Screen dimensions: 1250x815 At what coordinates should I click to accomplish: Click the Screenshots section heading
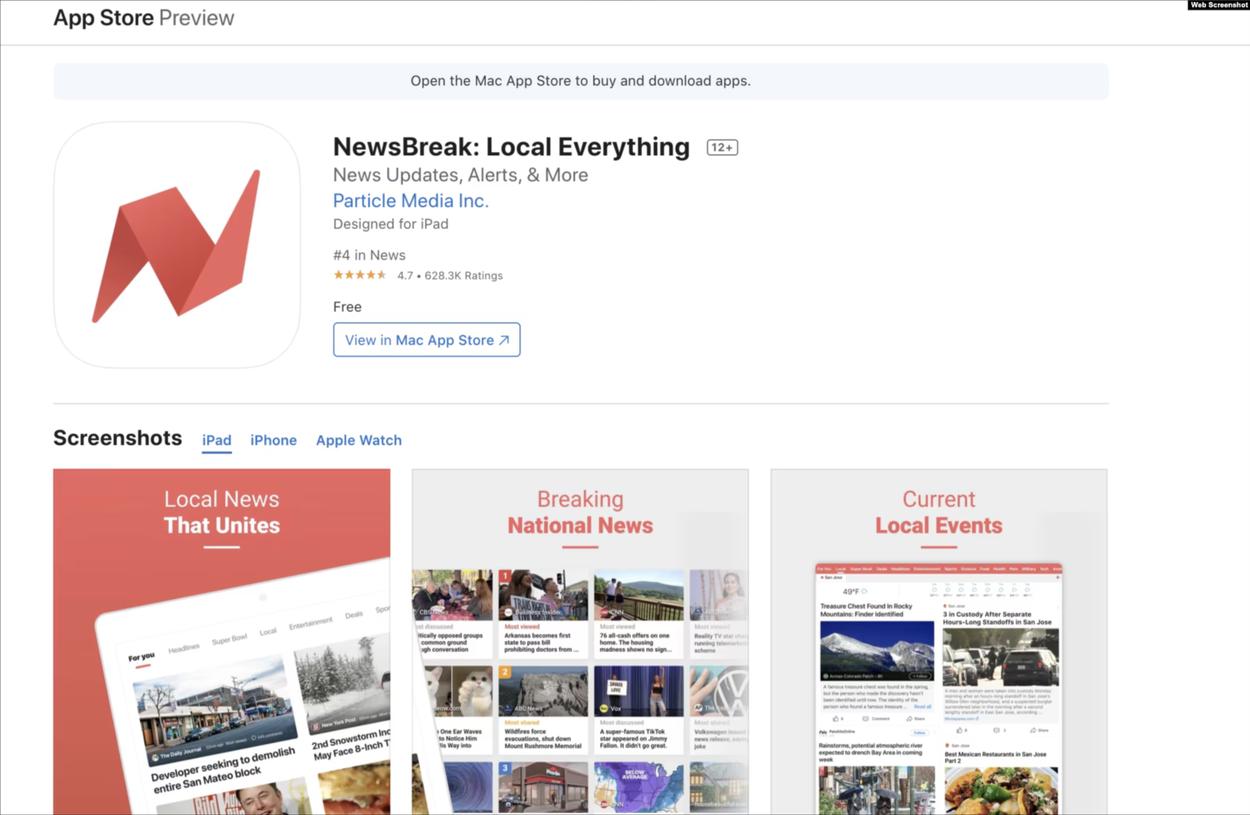tap(118, 438)
